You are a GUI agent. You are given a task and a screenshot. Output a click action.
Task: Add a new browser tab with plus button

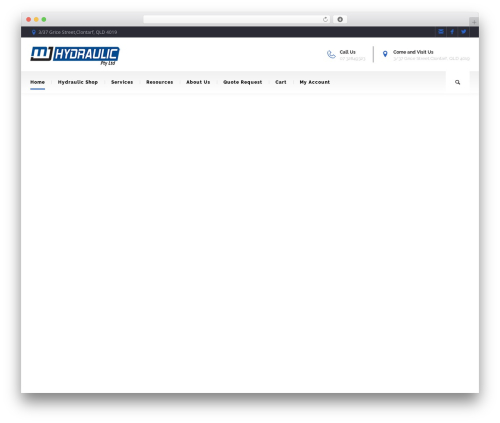[x=474, y=22]
